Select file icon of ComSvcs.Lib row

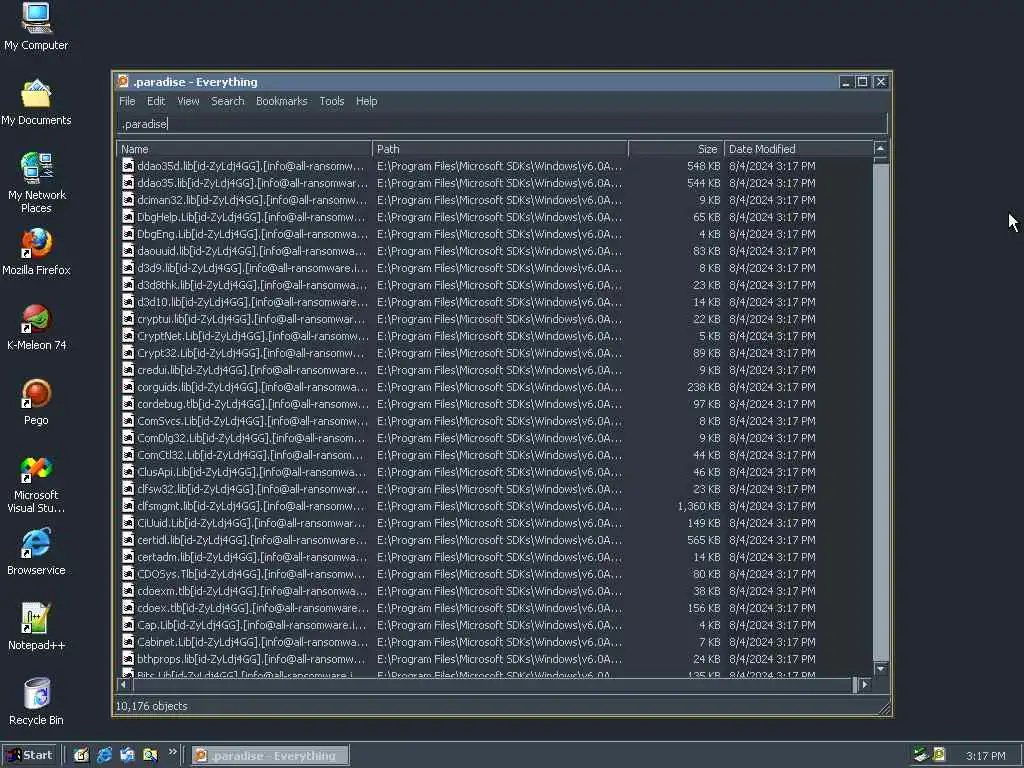[128, 421]
